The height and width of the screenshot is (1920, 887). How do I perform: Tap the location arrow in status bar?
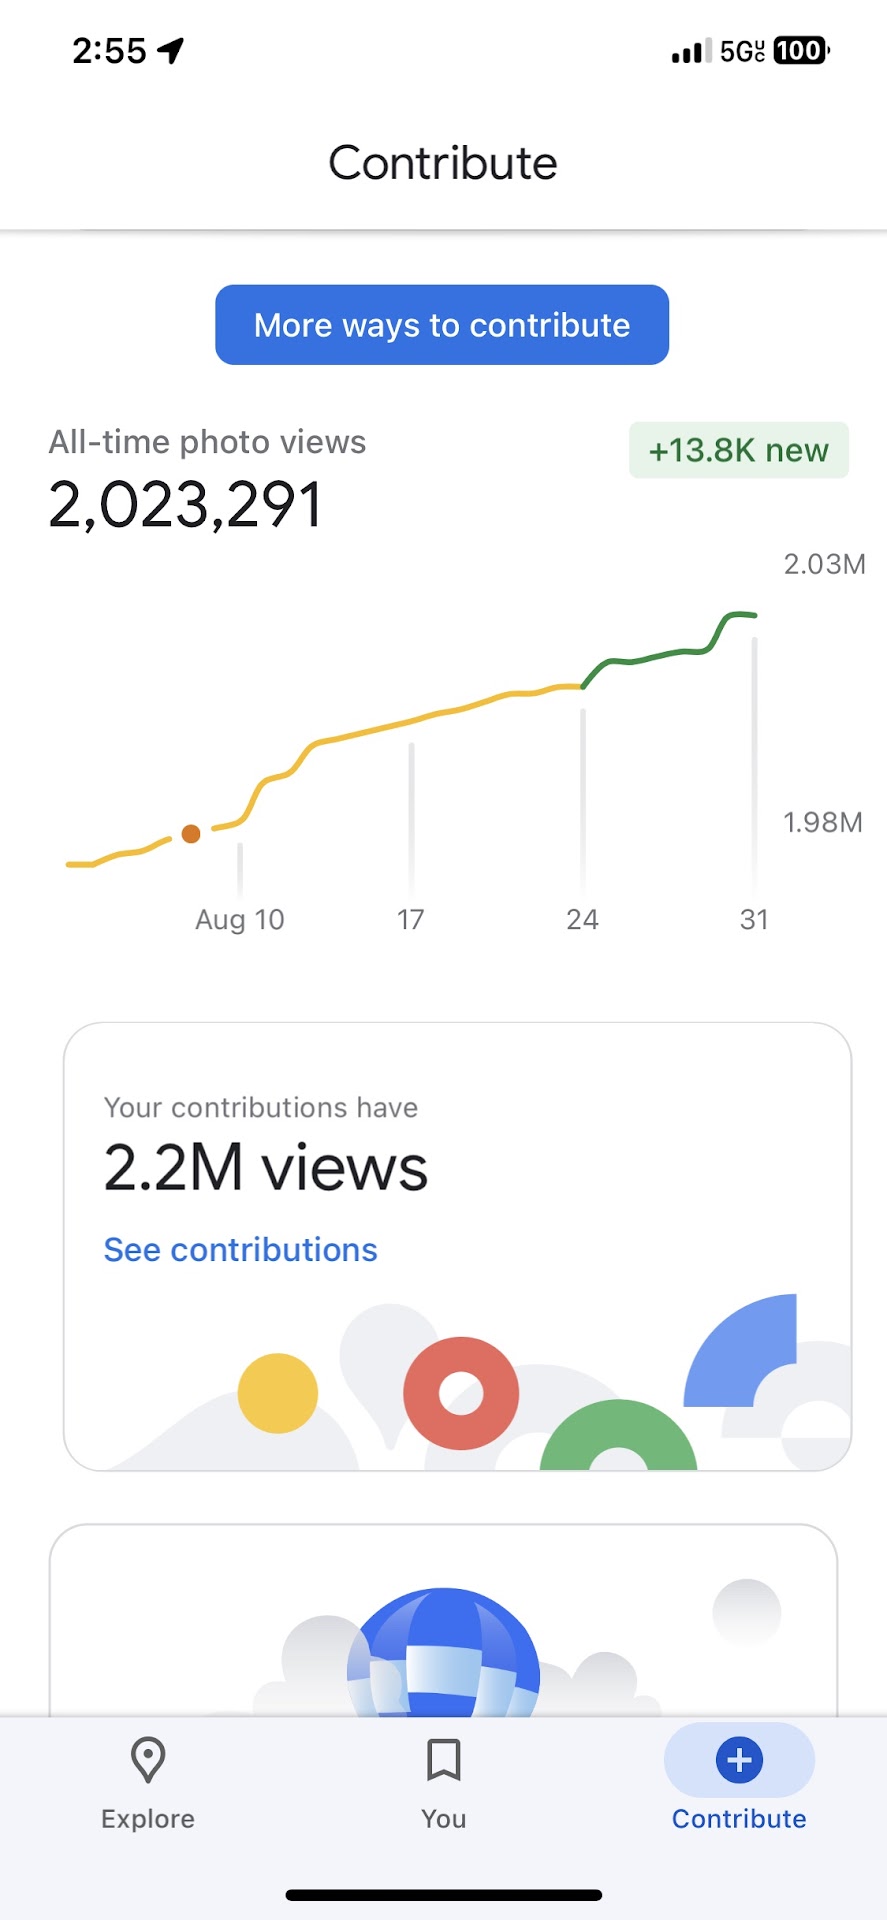click(x=172, y=50)
